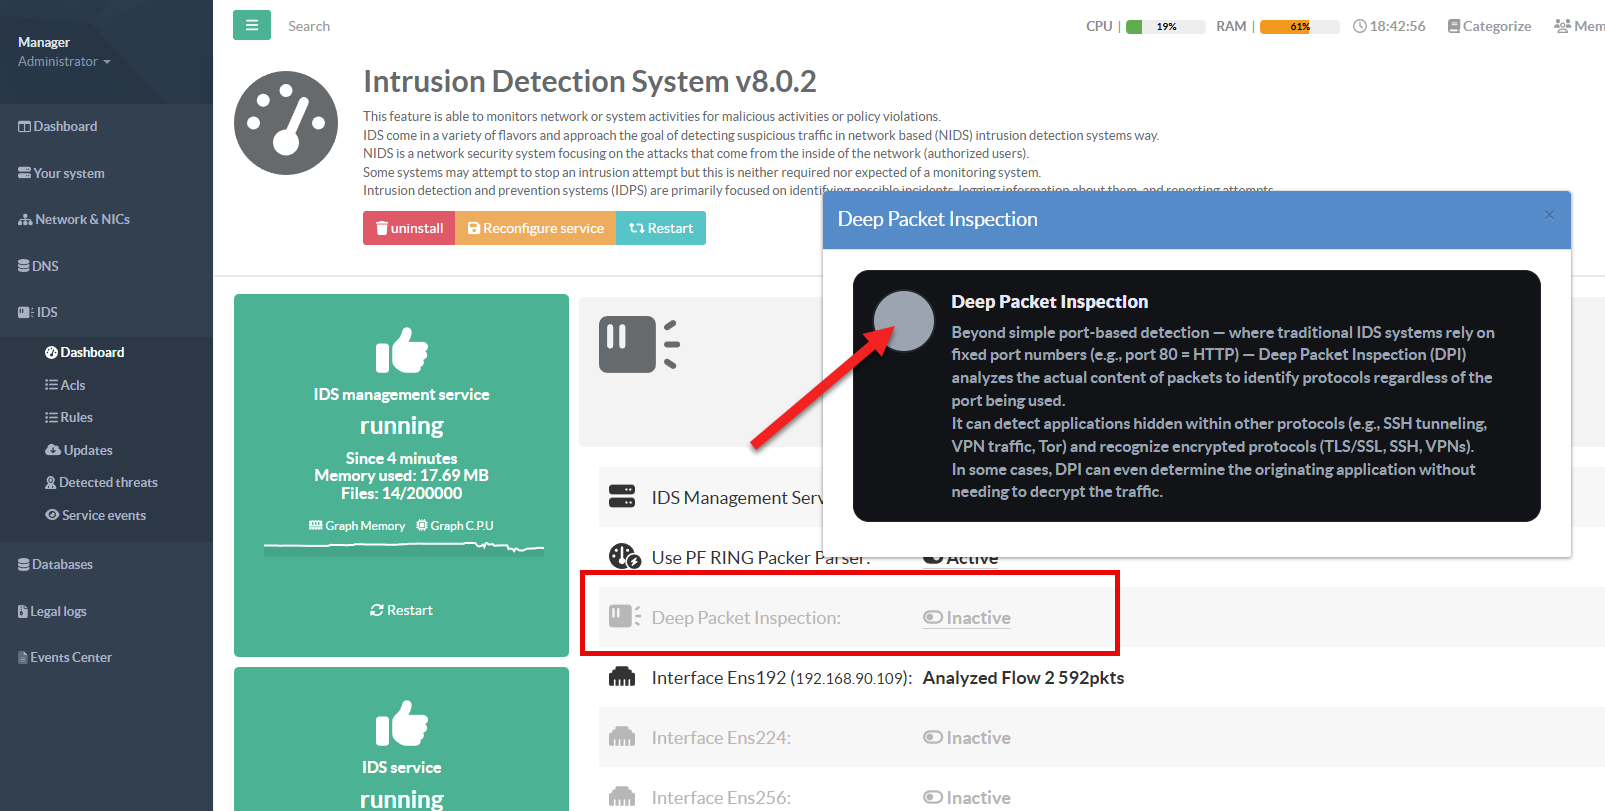Open the Administrator account dropdown
The width and height of the screenshot is (1605, 811).
pyautogui.click(x=64, y=62)
